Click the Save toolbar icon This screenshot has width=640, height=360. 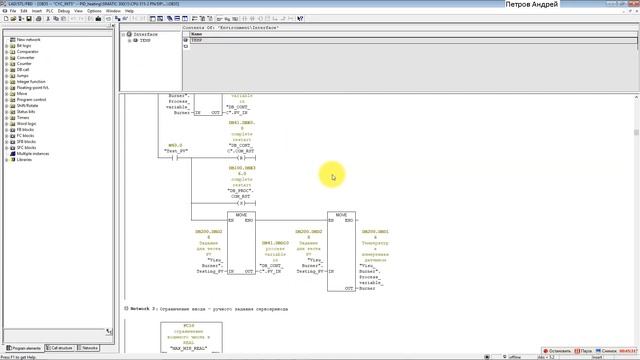coord(29,19)
